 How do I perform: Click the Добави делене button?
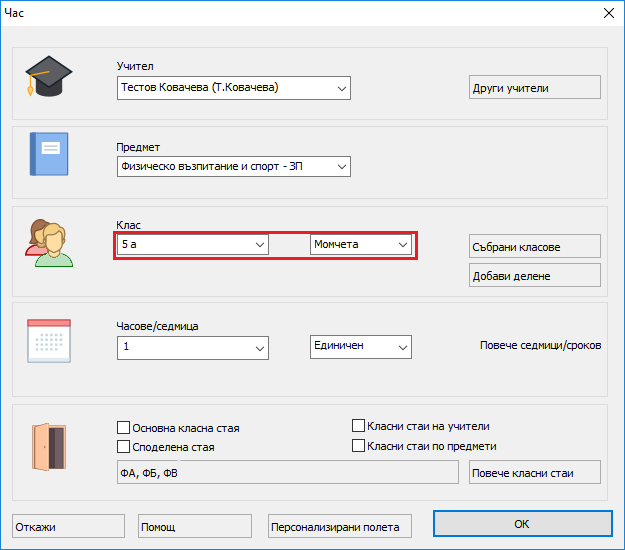pyautogui.click(x=535, y=275)
